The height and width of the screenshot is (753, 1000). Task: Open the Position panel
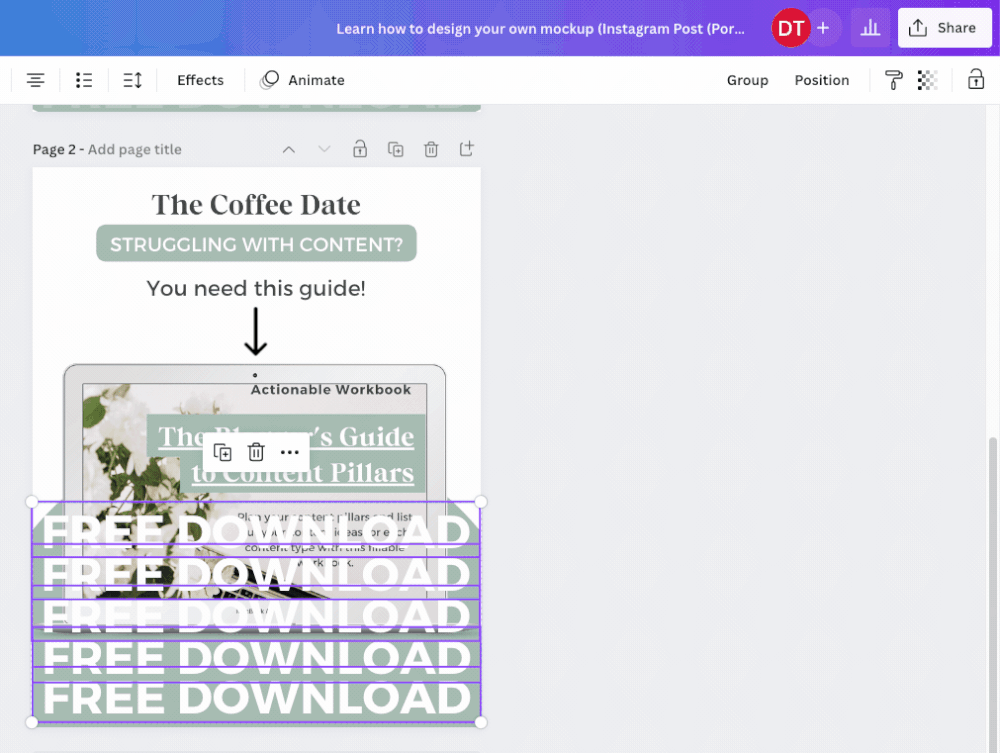coord(821,80)
